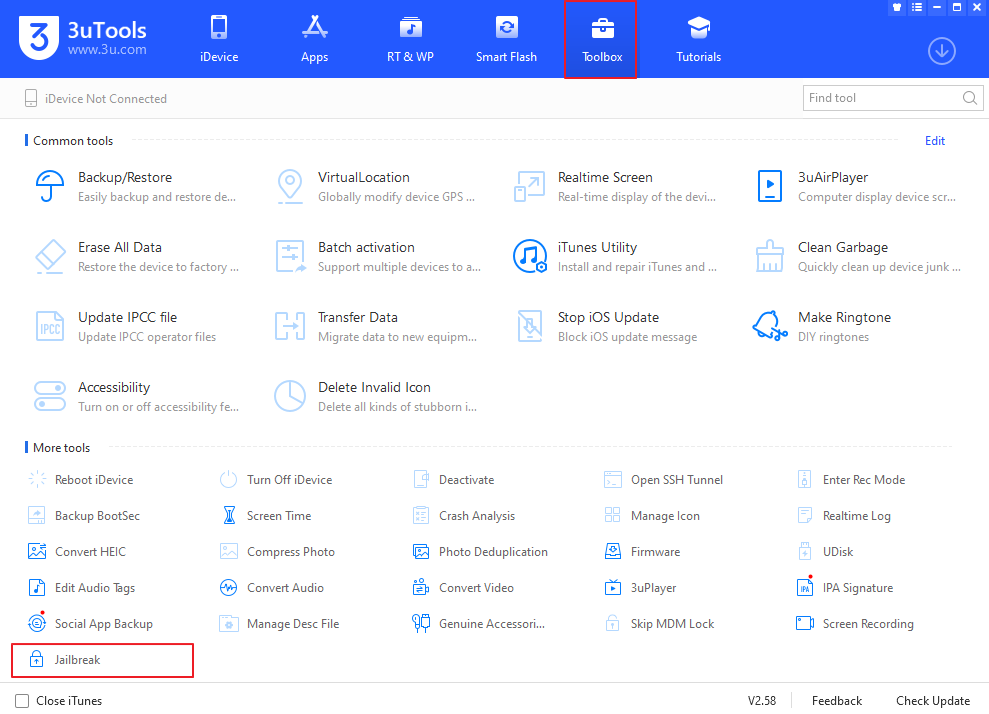This screenshot has height=714, width=989.
Task: Open Delete Invalid Icon tool
Action: click(x=290, y=396)
